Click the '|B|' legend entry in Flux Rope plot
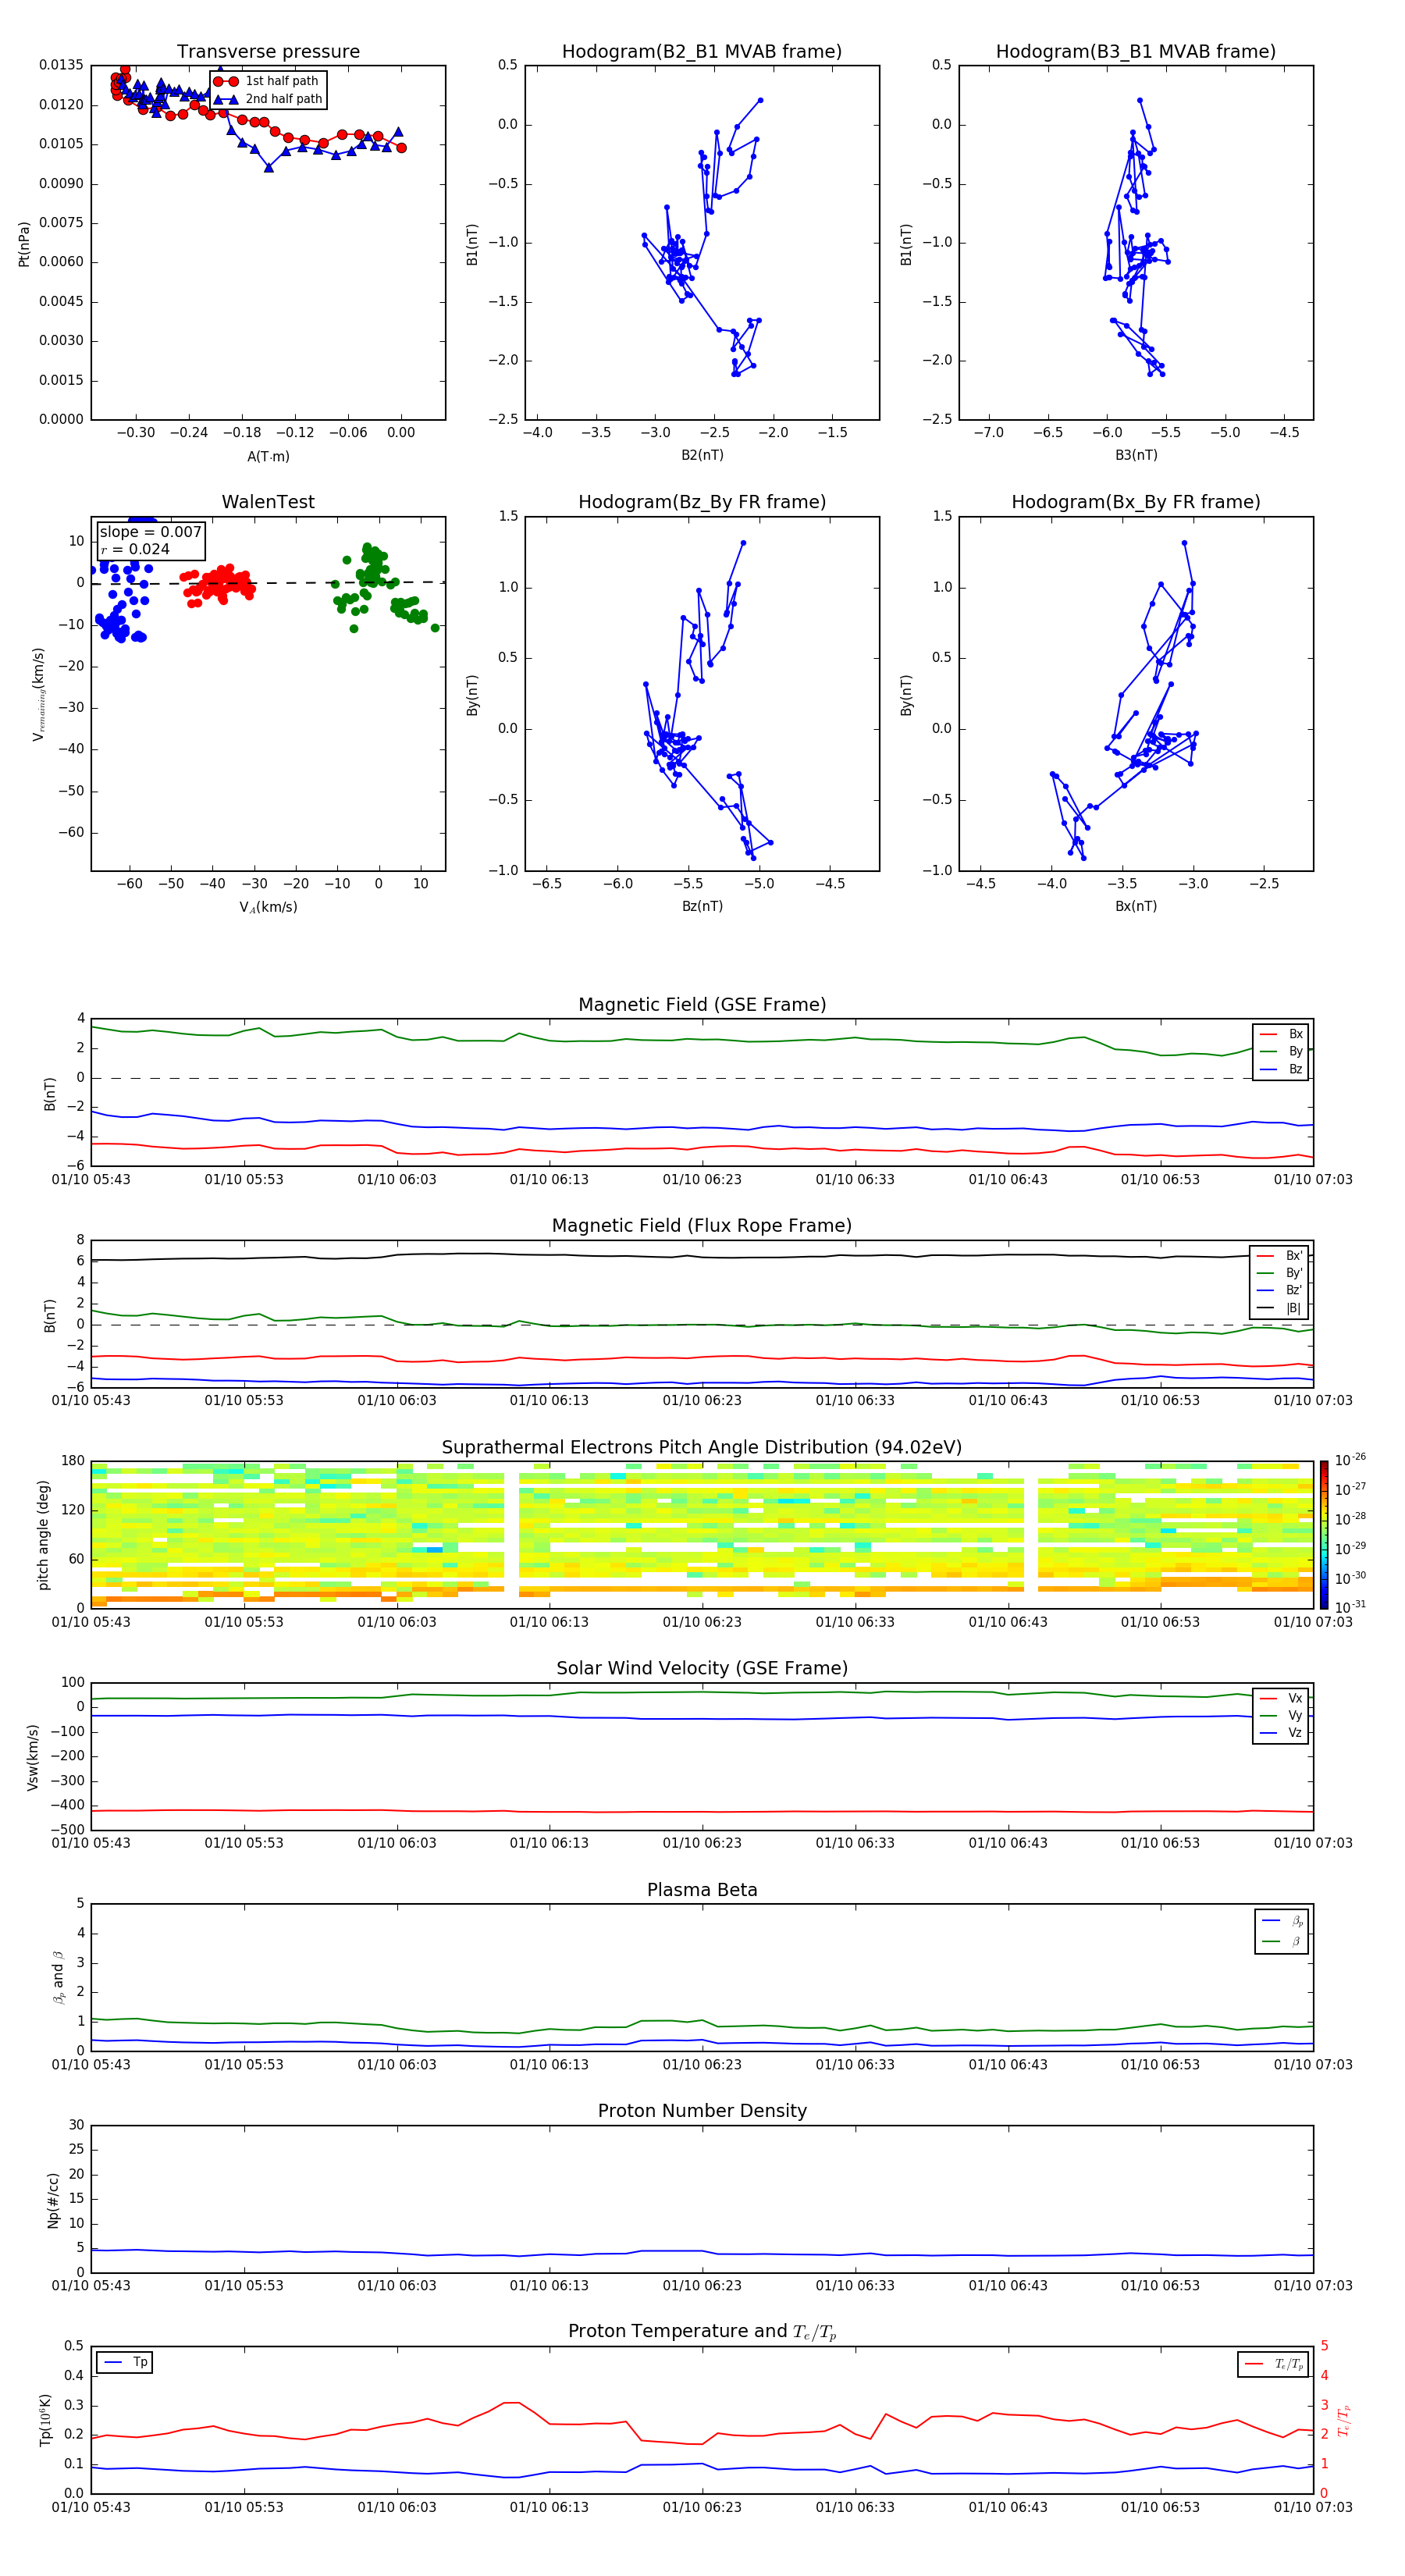The height and width of the screenshot is (2576, 1405). [x=1280, y=1308]
